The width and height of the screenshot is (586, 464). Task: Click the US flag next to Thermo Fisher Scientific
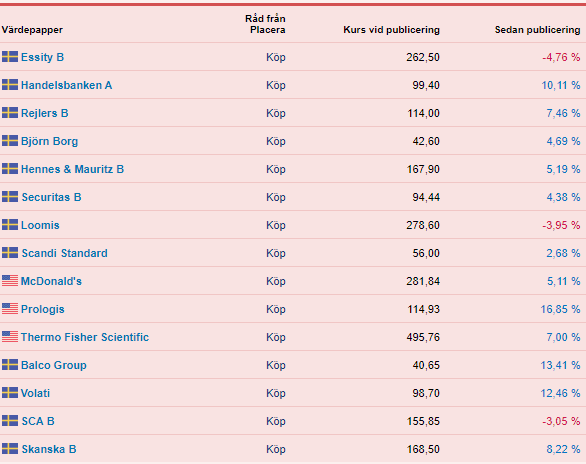click(10, 337)
